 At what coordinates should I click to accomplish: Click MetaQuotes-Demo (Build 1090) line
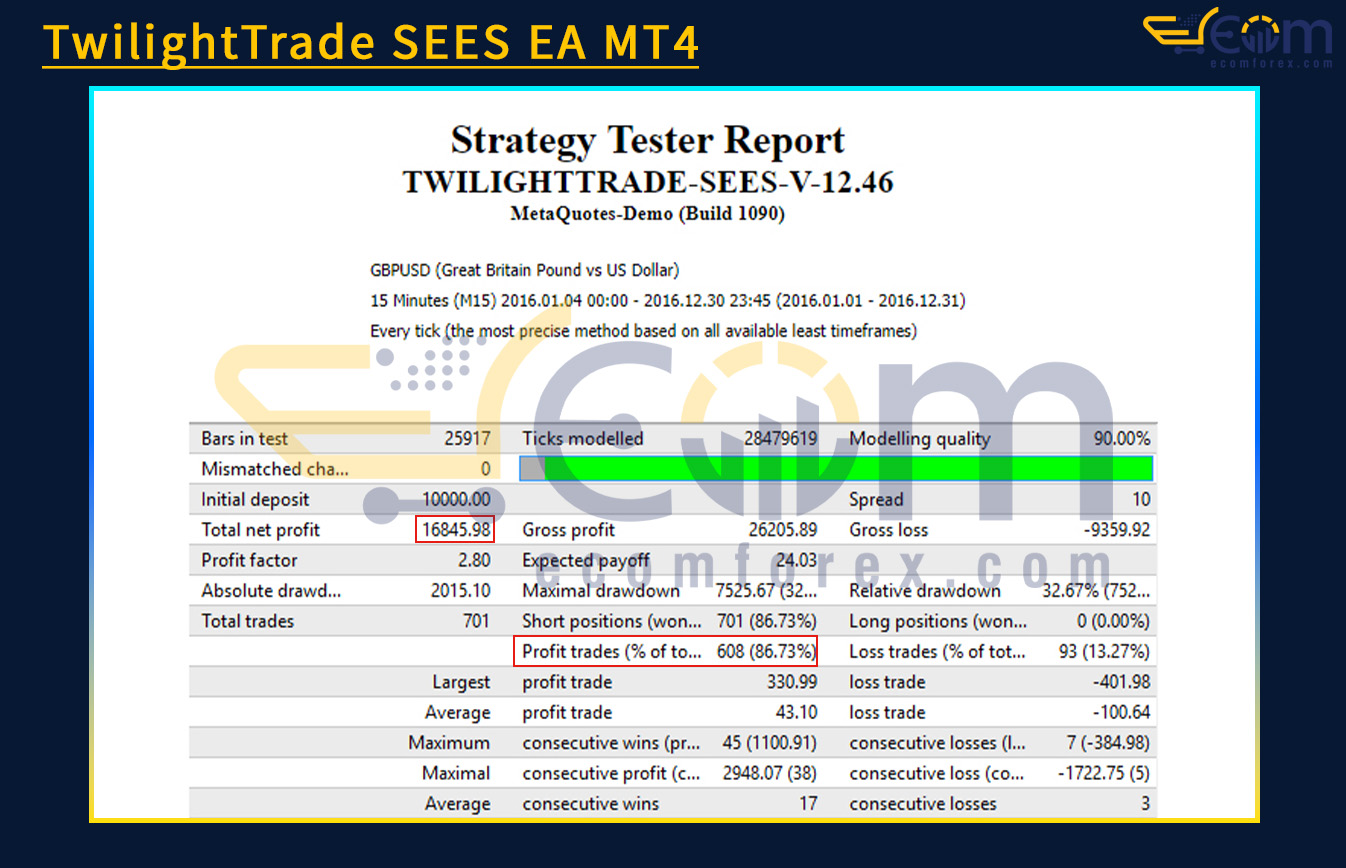tap(648, 214)
